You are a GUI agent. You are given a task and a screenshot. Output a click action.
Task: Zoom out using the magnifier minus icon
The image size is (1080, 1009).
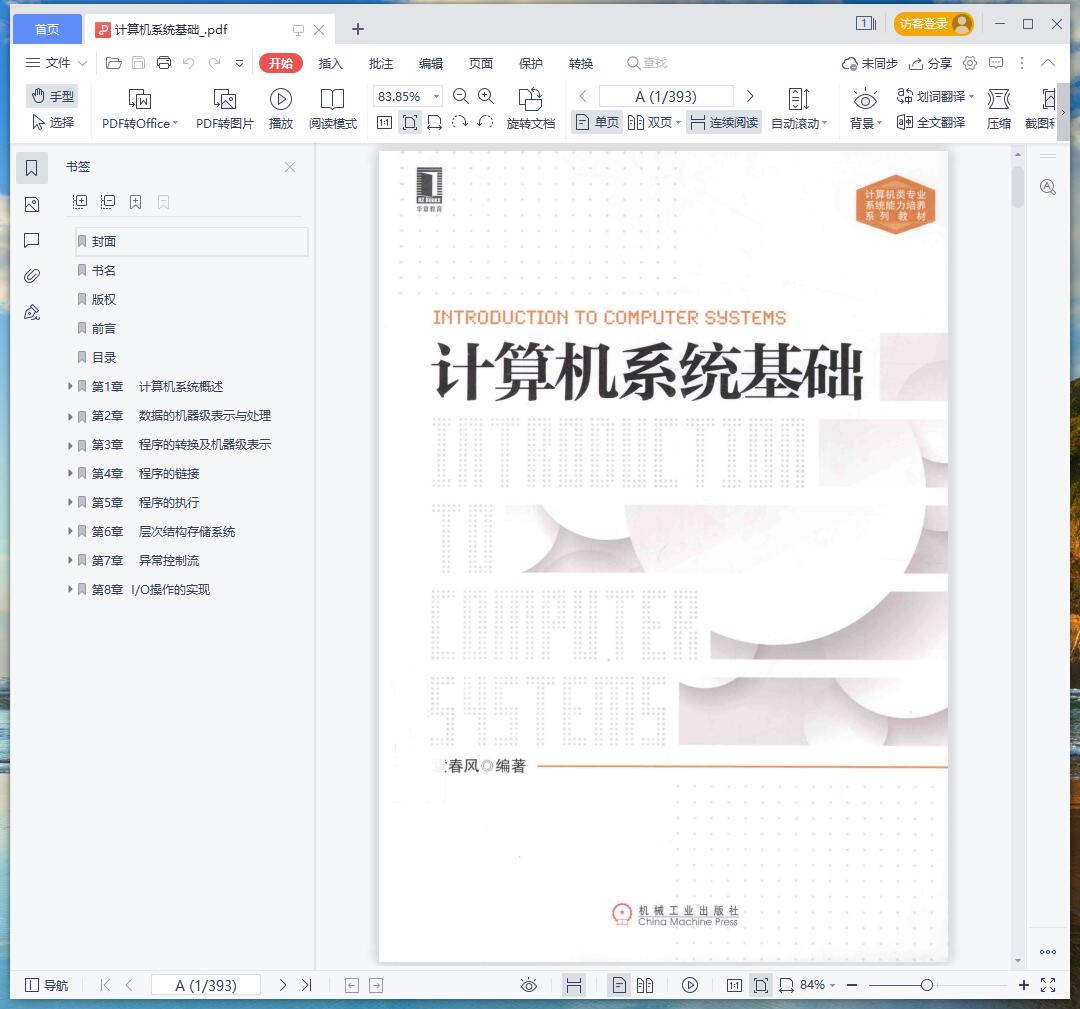click(461, 96)
